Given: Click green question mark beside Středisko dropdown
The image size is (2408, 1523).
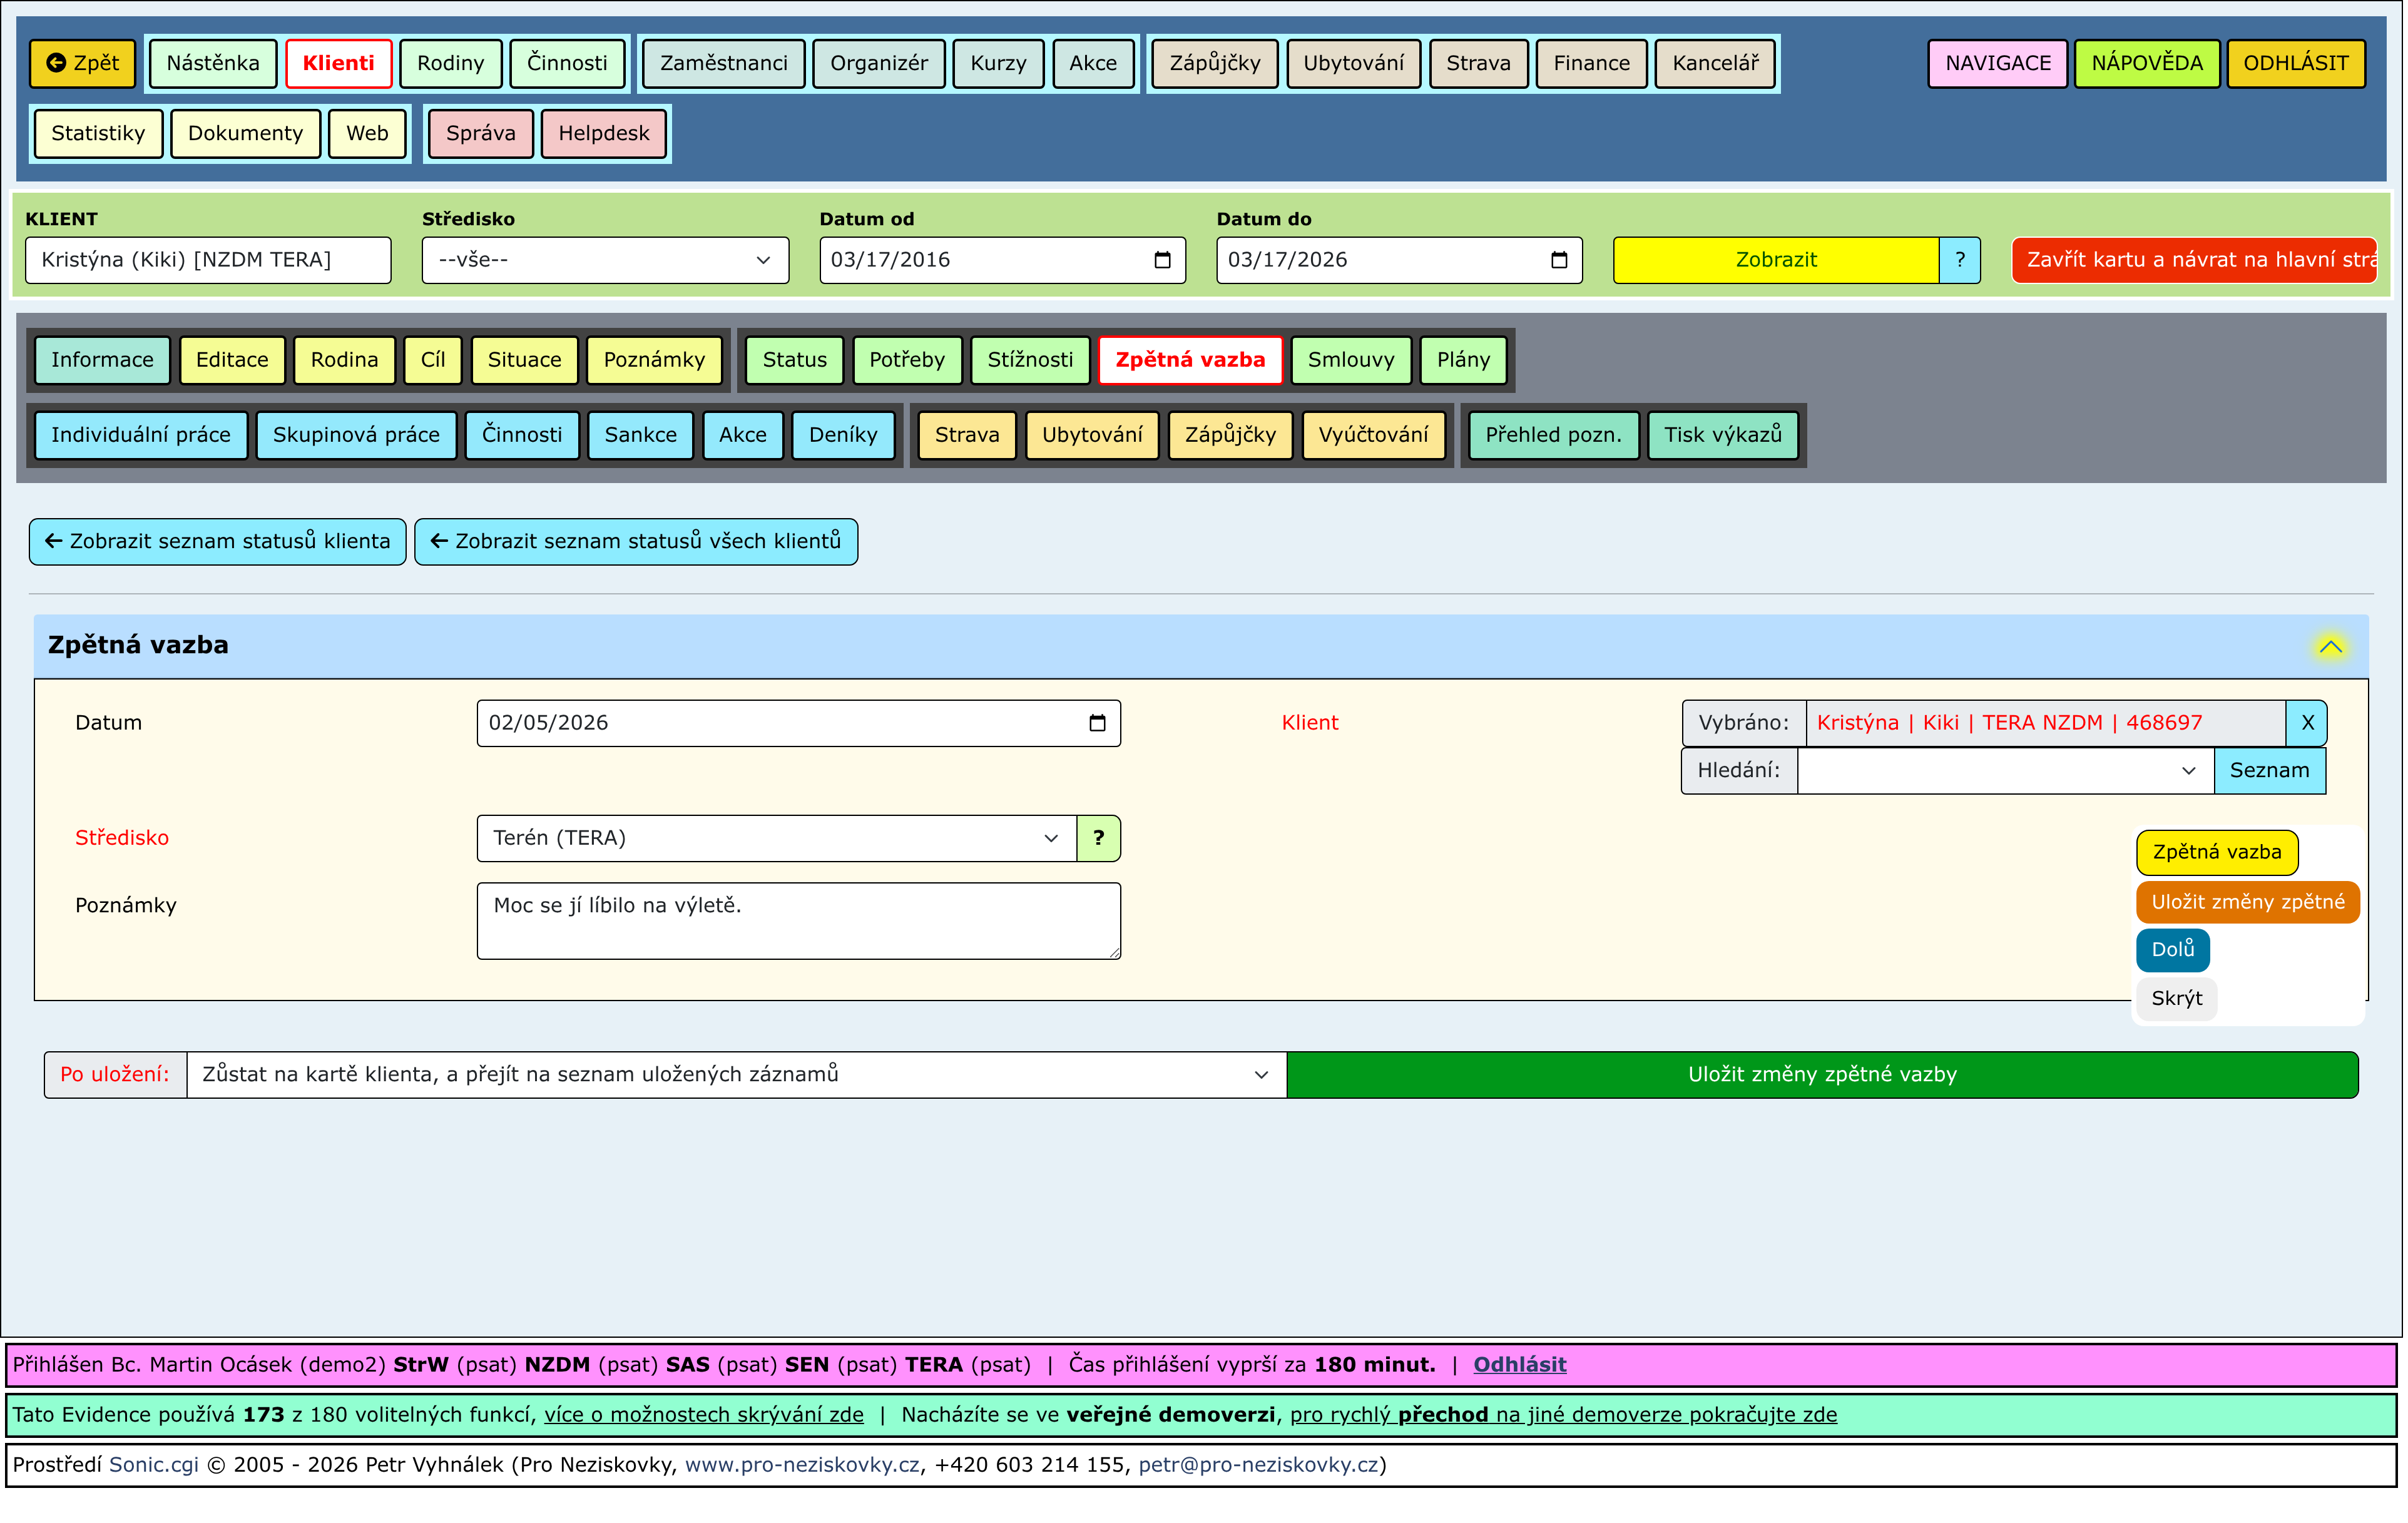Looking at the screenshot, I should [x=1098, y=838].
